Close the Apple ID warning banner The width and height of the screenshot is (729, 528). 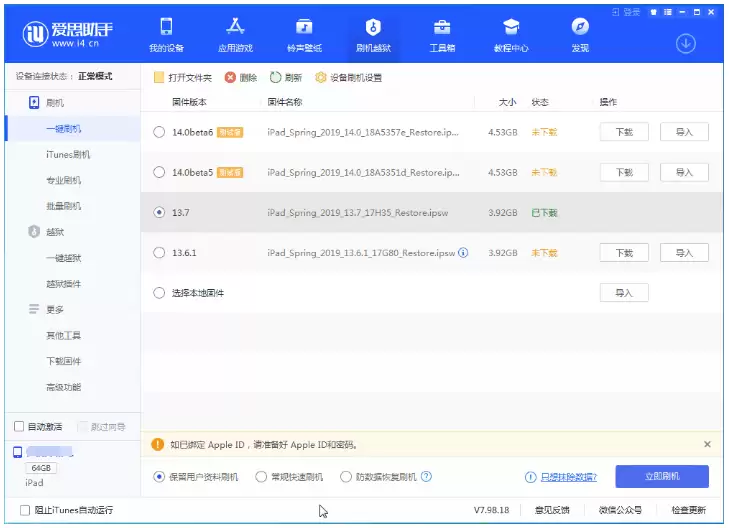coord(707,444)
